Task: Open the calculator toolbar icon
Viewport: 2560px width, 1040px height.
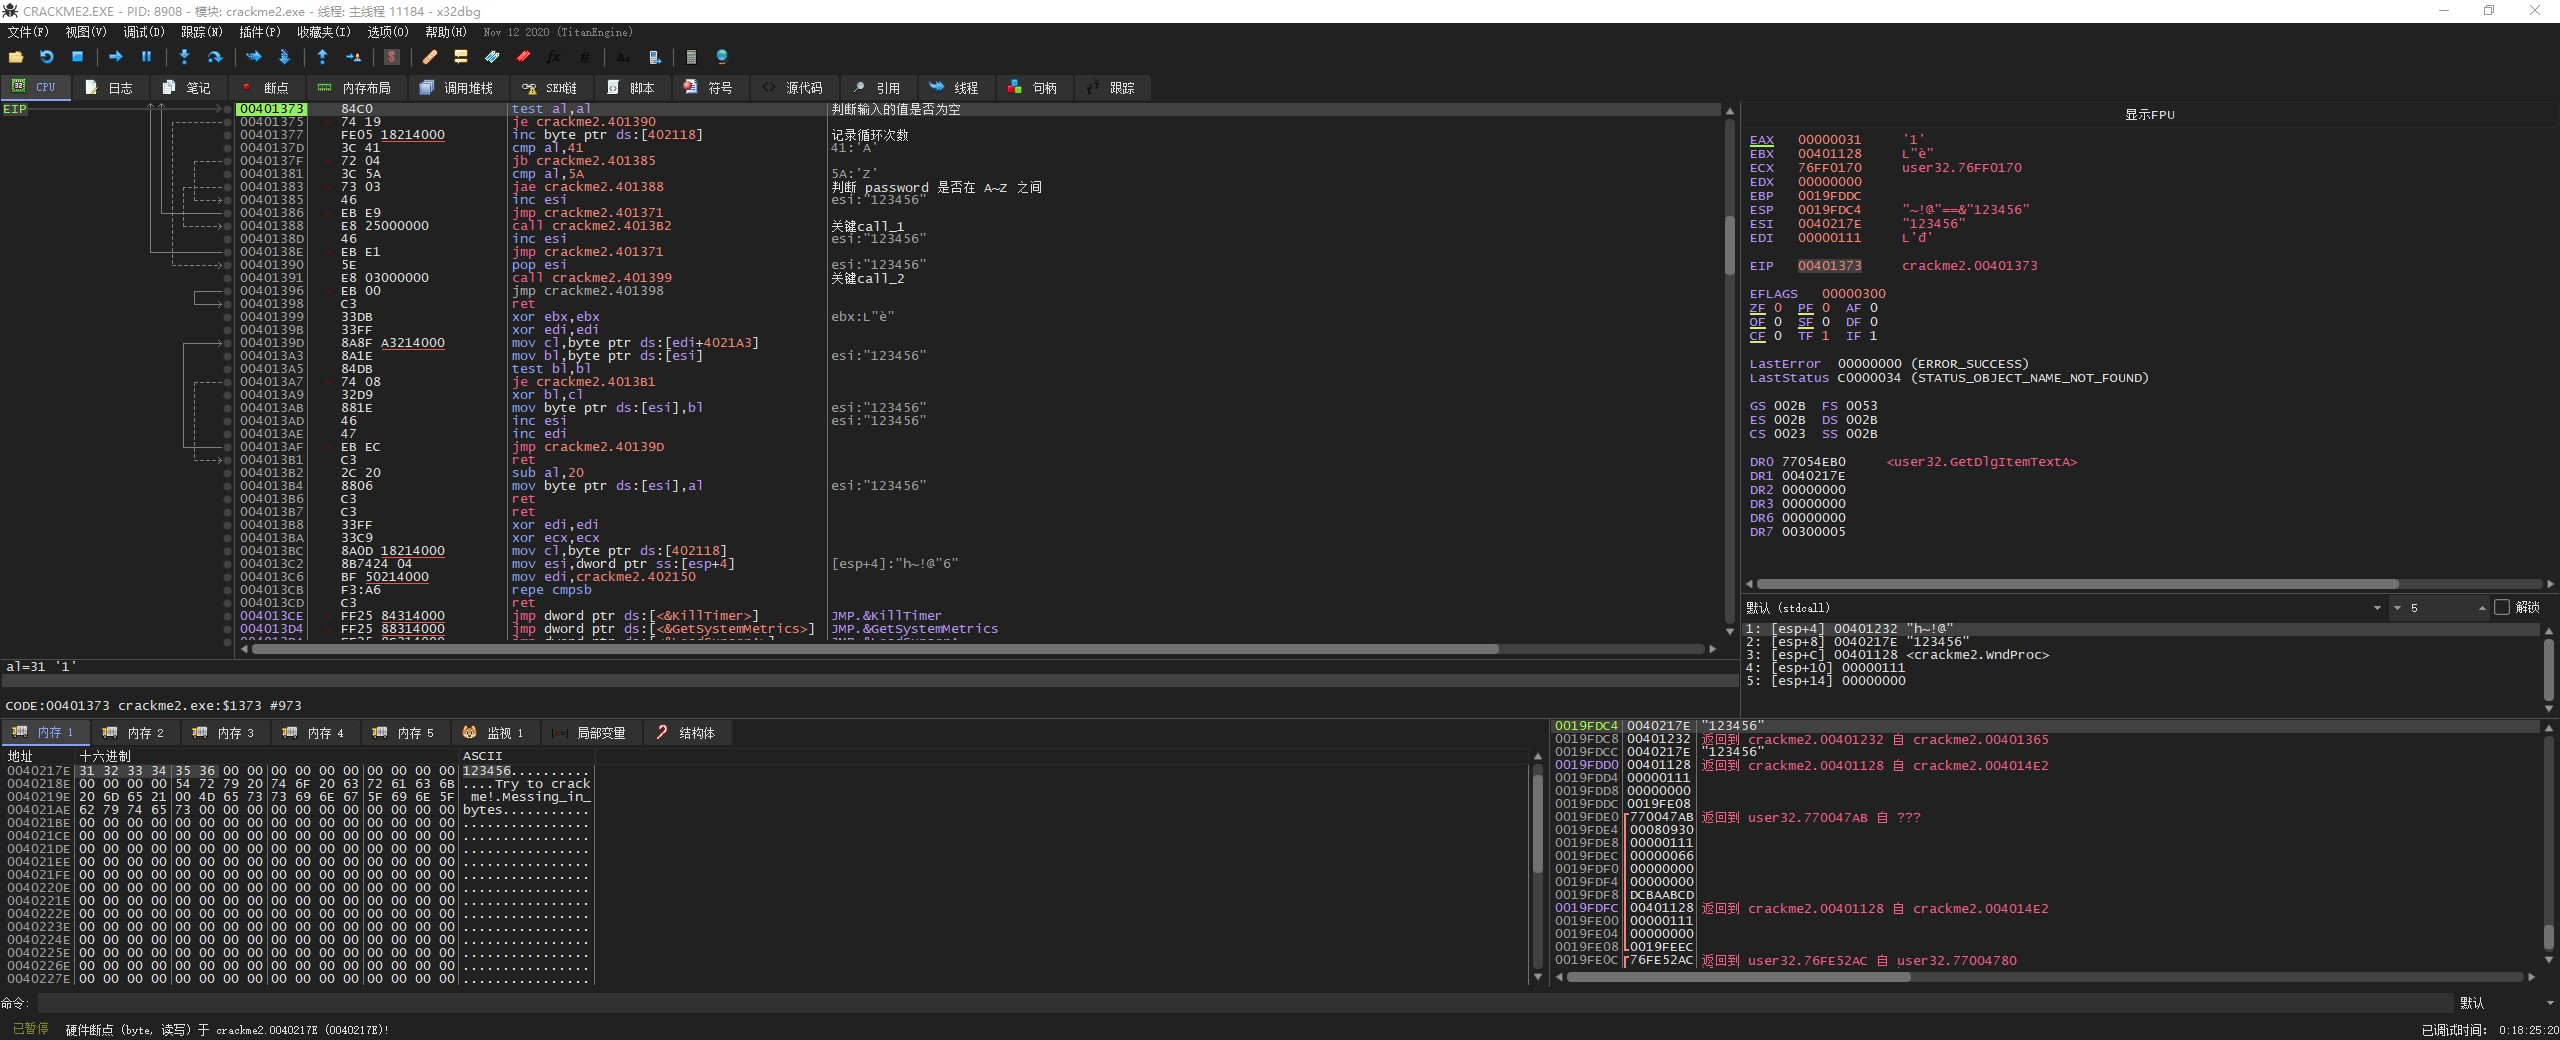Action: coord(691,57)
